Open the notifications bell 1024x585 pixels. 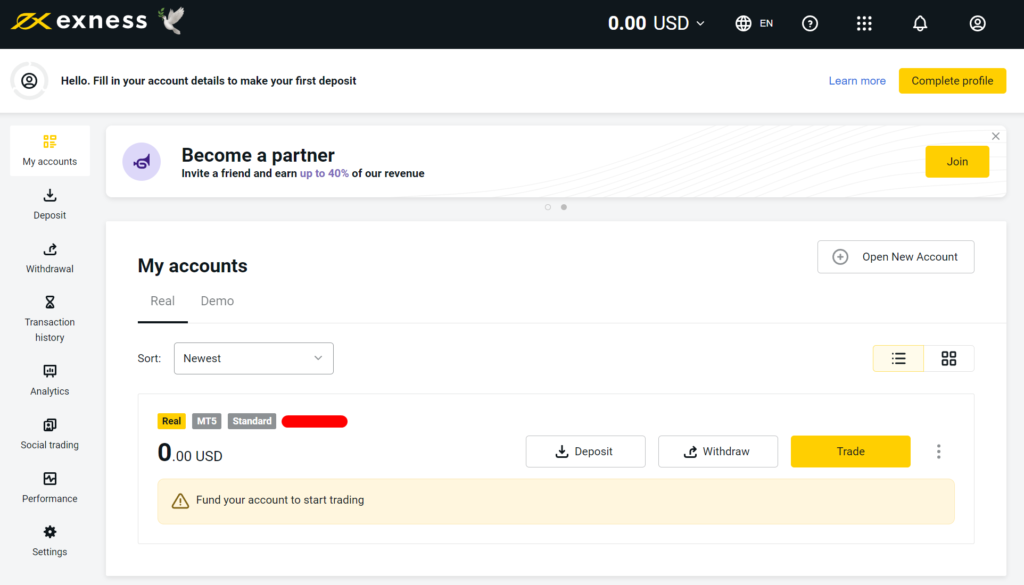click(x=920, y=24)
